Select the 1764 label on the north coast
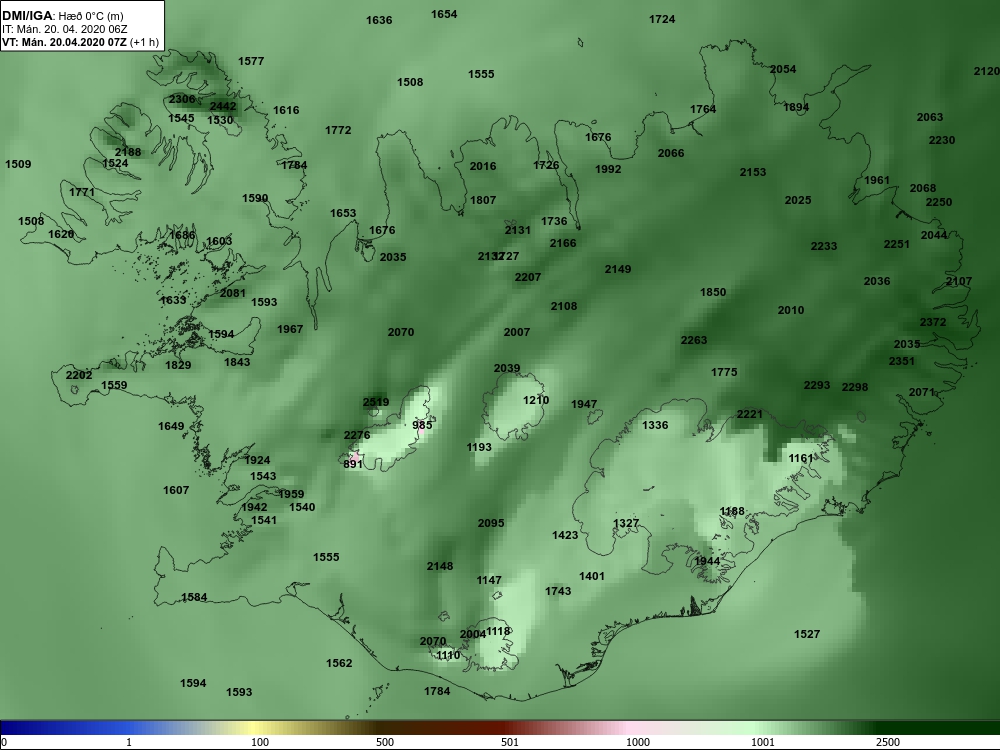 (703, 109)
